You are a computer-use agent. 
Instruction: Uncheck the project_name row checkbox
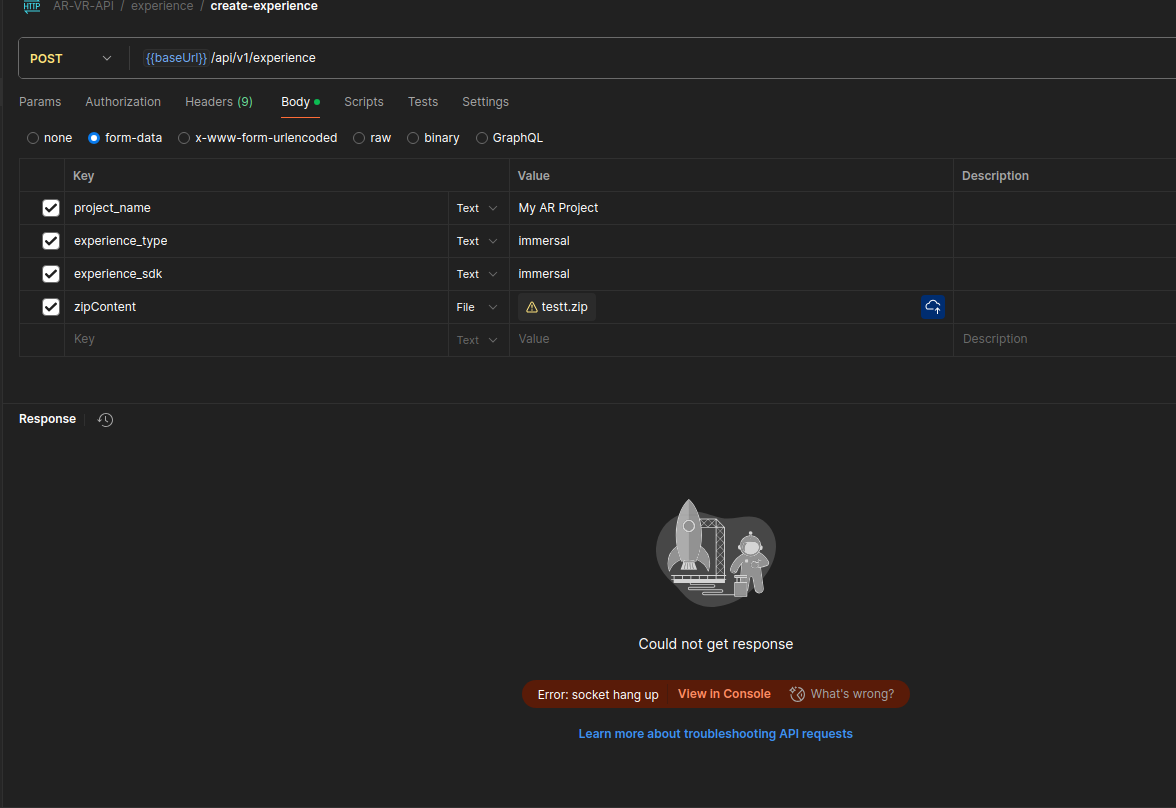(51, 208)
